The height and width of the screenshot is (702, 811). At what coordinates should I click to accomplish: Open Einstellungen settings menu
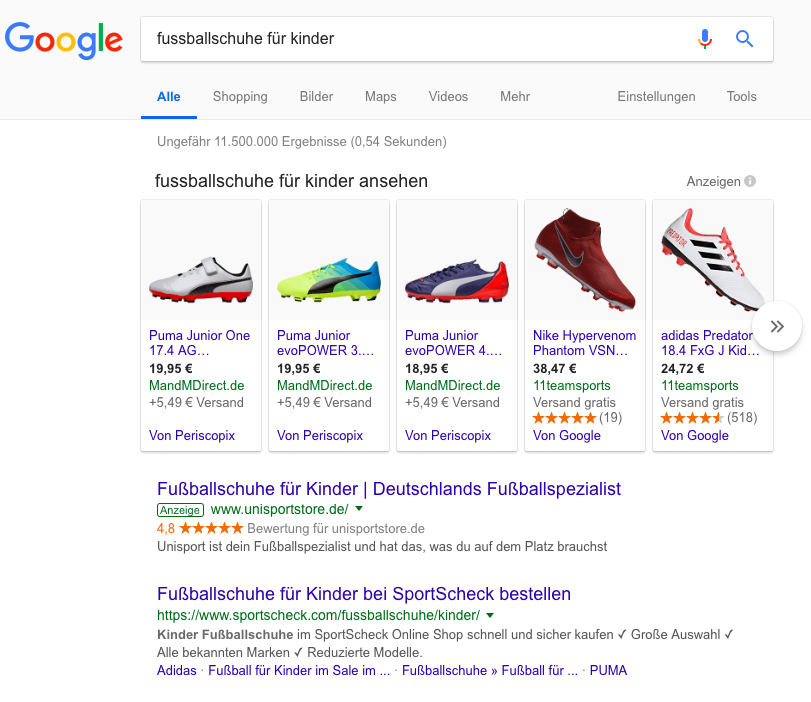656,97
